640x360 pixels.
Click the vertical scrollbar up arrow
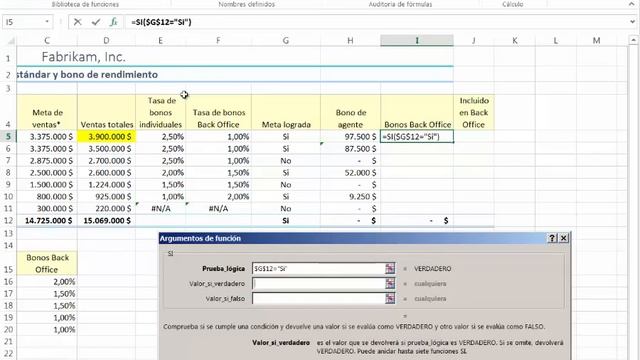click(633, 40)
